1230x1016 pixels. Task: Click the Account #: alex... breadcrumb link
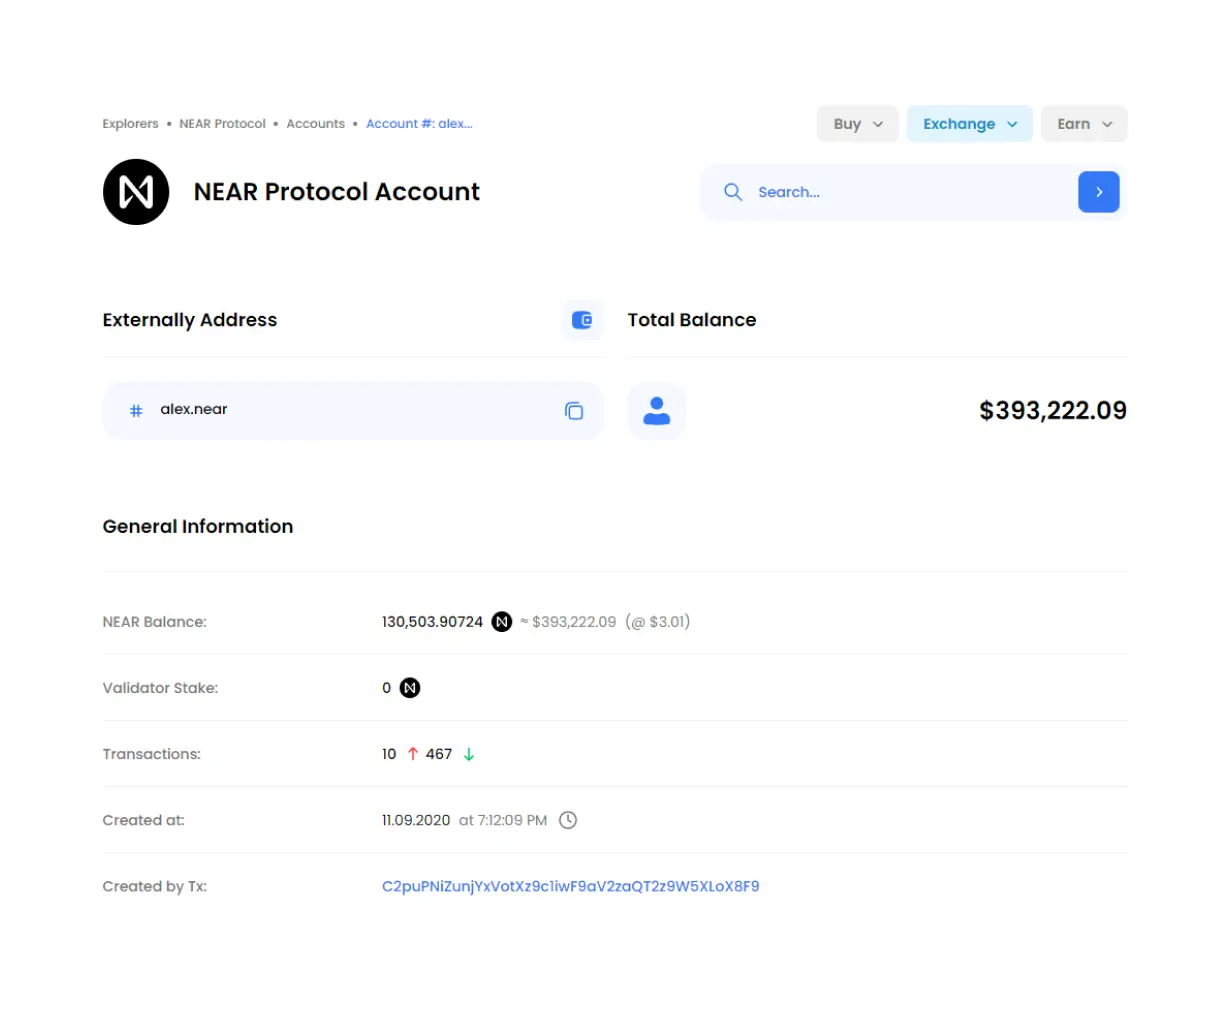(418, 123)
